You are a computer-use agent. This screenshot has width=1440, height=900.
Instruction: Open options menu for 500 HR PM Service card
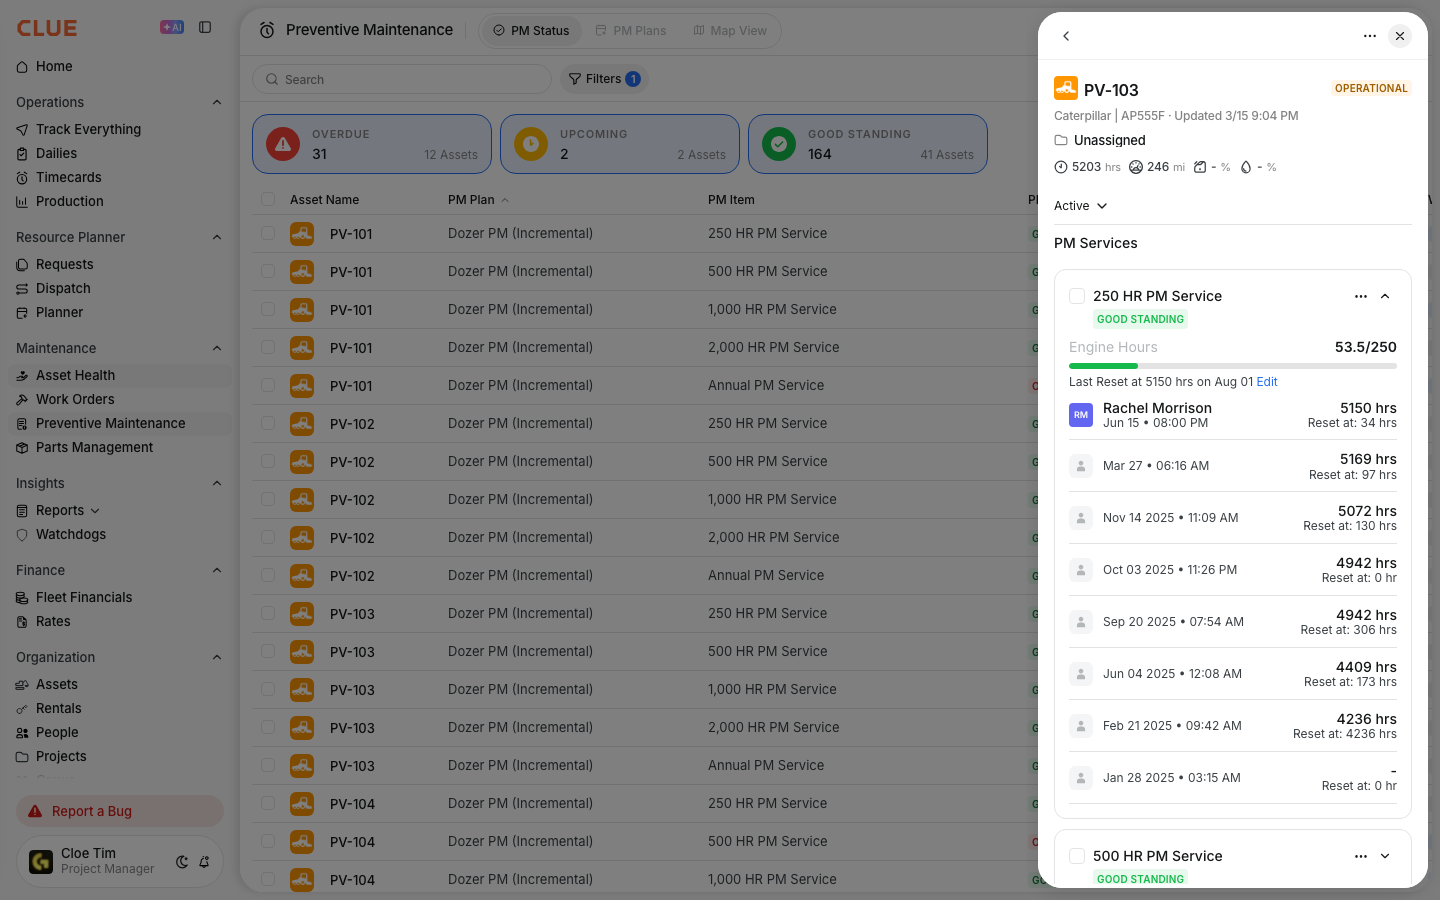click(1361, 856)
